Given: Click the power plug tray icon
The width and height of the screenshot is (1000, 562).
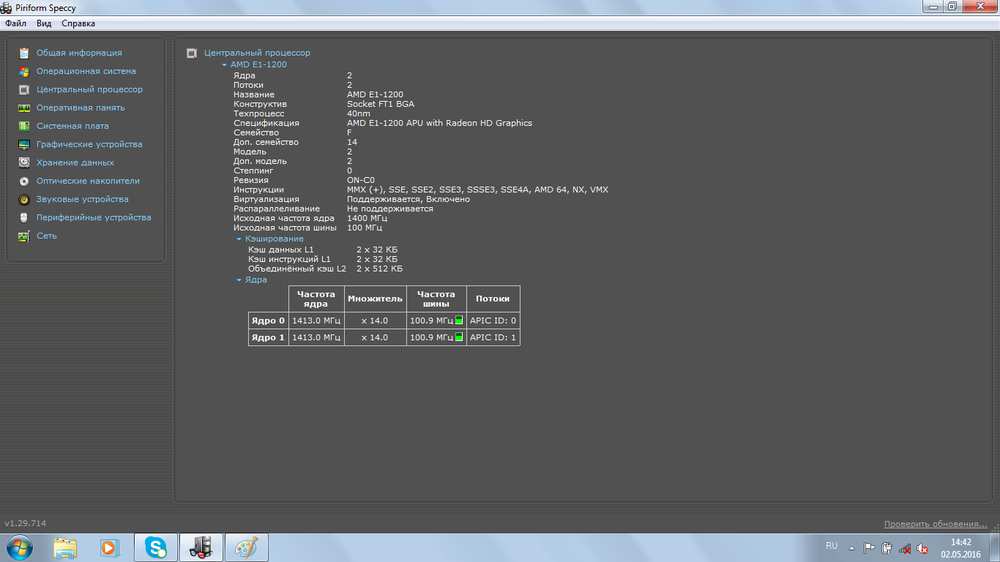Looking at the screenshot, I should [x=887, y=548].
